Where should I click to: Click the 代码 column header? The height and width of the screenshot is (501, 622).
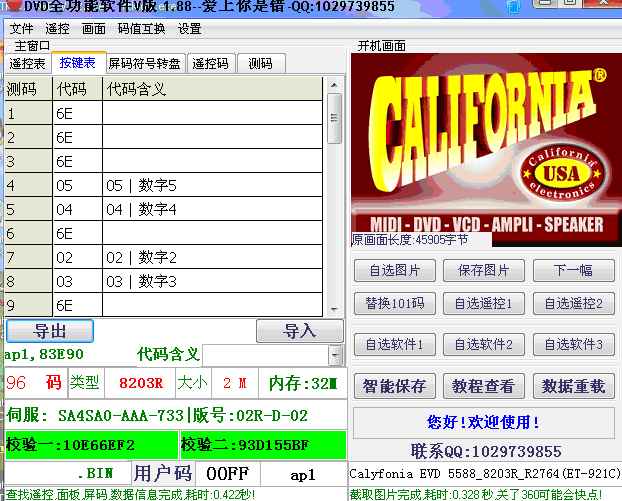tap(77, 88)
